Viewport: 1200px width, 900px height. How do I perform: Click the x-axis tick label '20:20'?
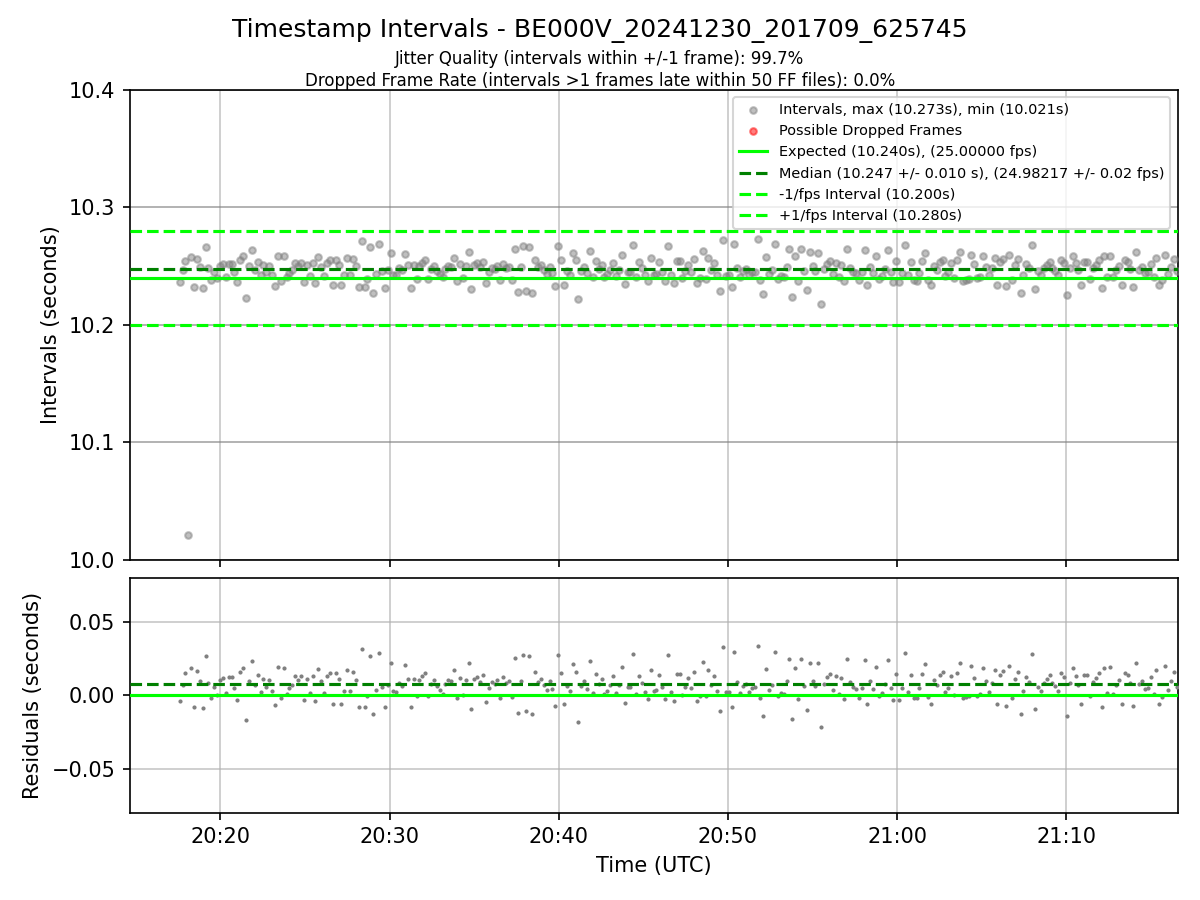tap(220, 834)
